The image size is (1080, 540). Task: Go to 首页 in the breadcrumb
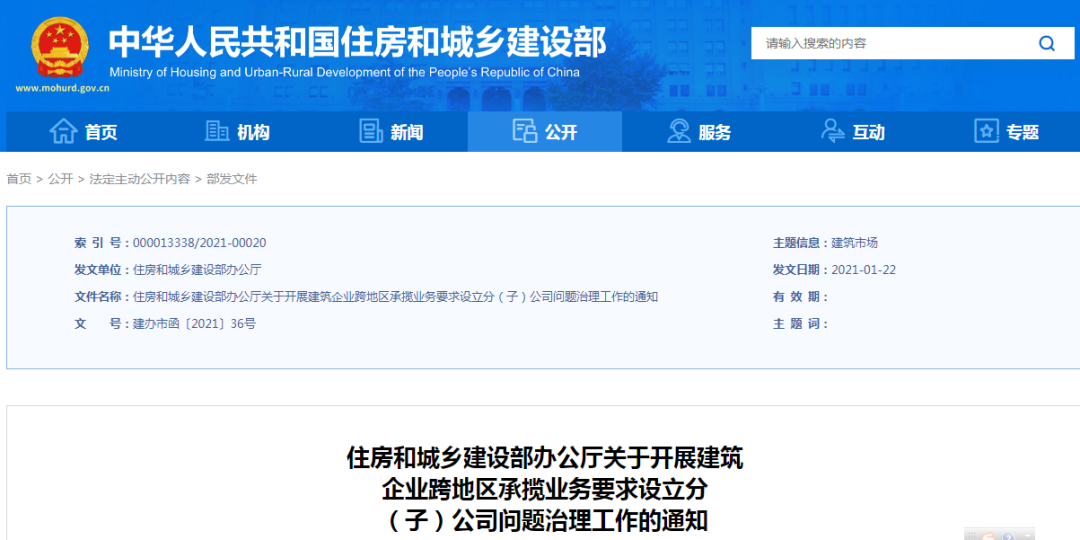pos(19,179)
